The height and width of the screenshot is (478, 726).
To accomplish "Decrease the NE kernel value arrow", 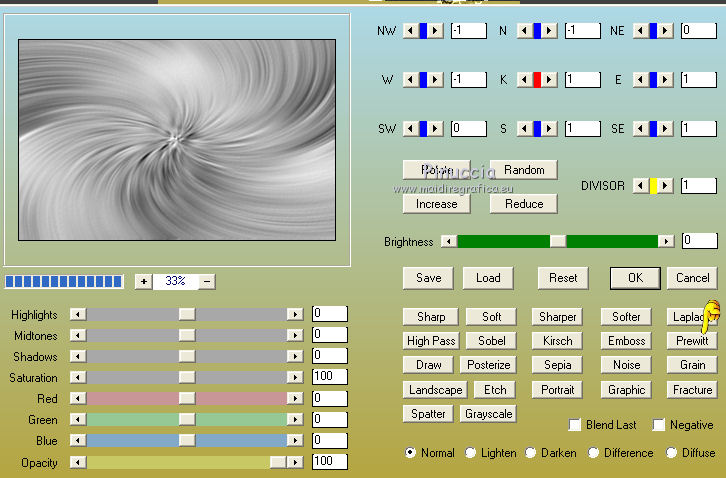I will tap(640, 31).
